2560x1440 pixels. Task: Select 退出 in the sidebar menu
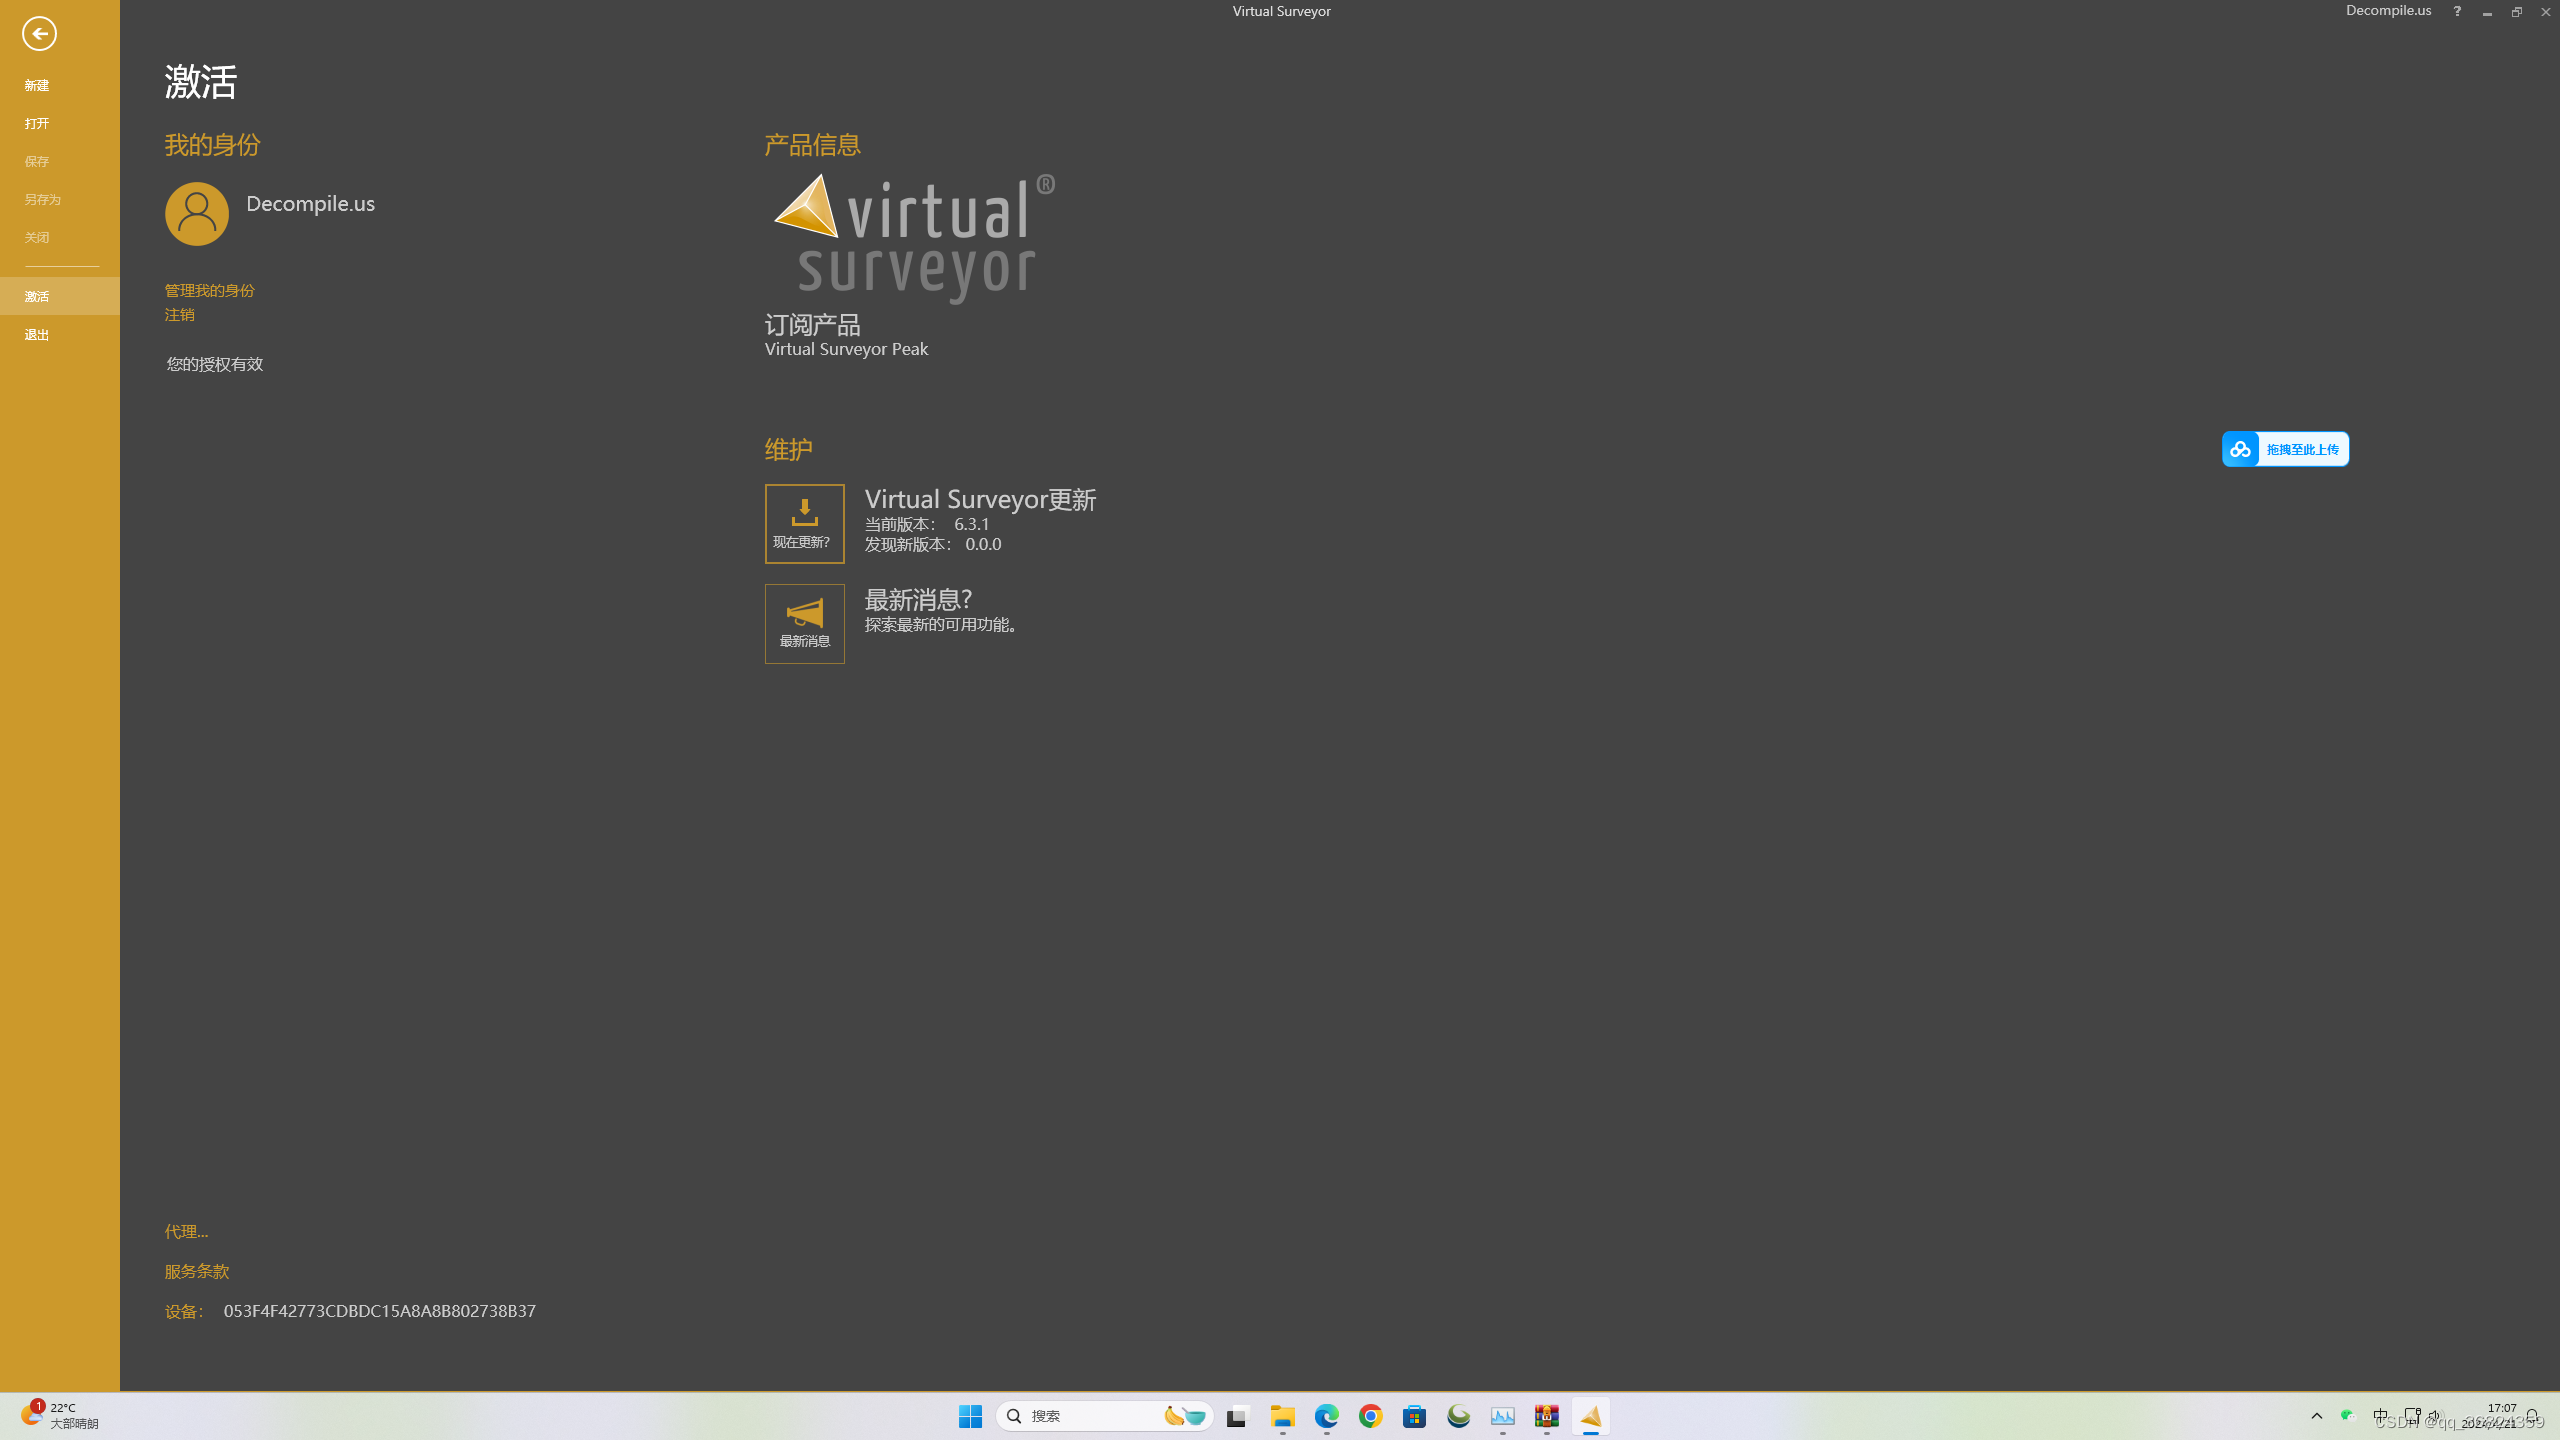[37, 334]
